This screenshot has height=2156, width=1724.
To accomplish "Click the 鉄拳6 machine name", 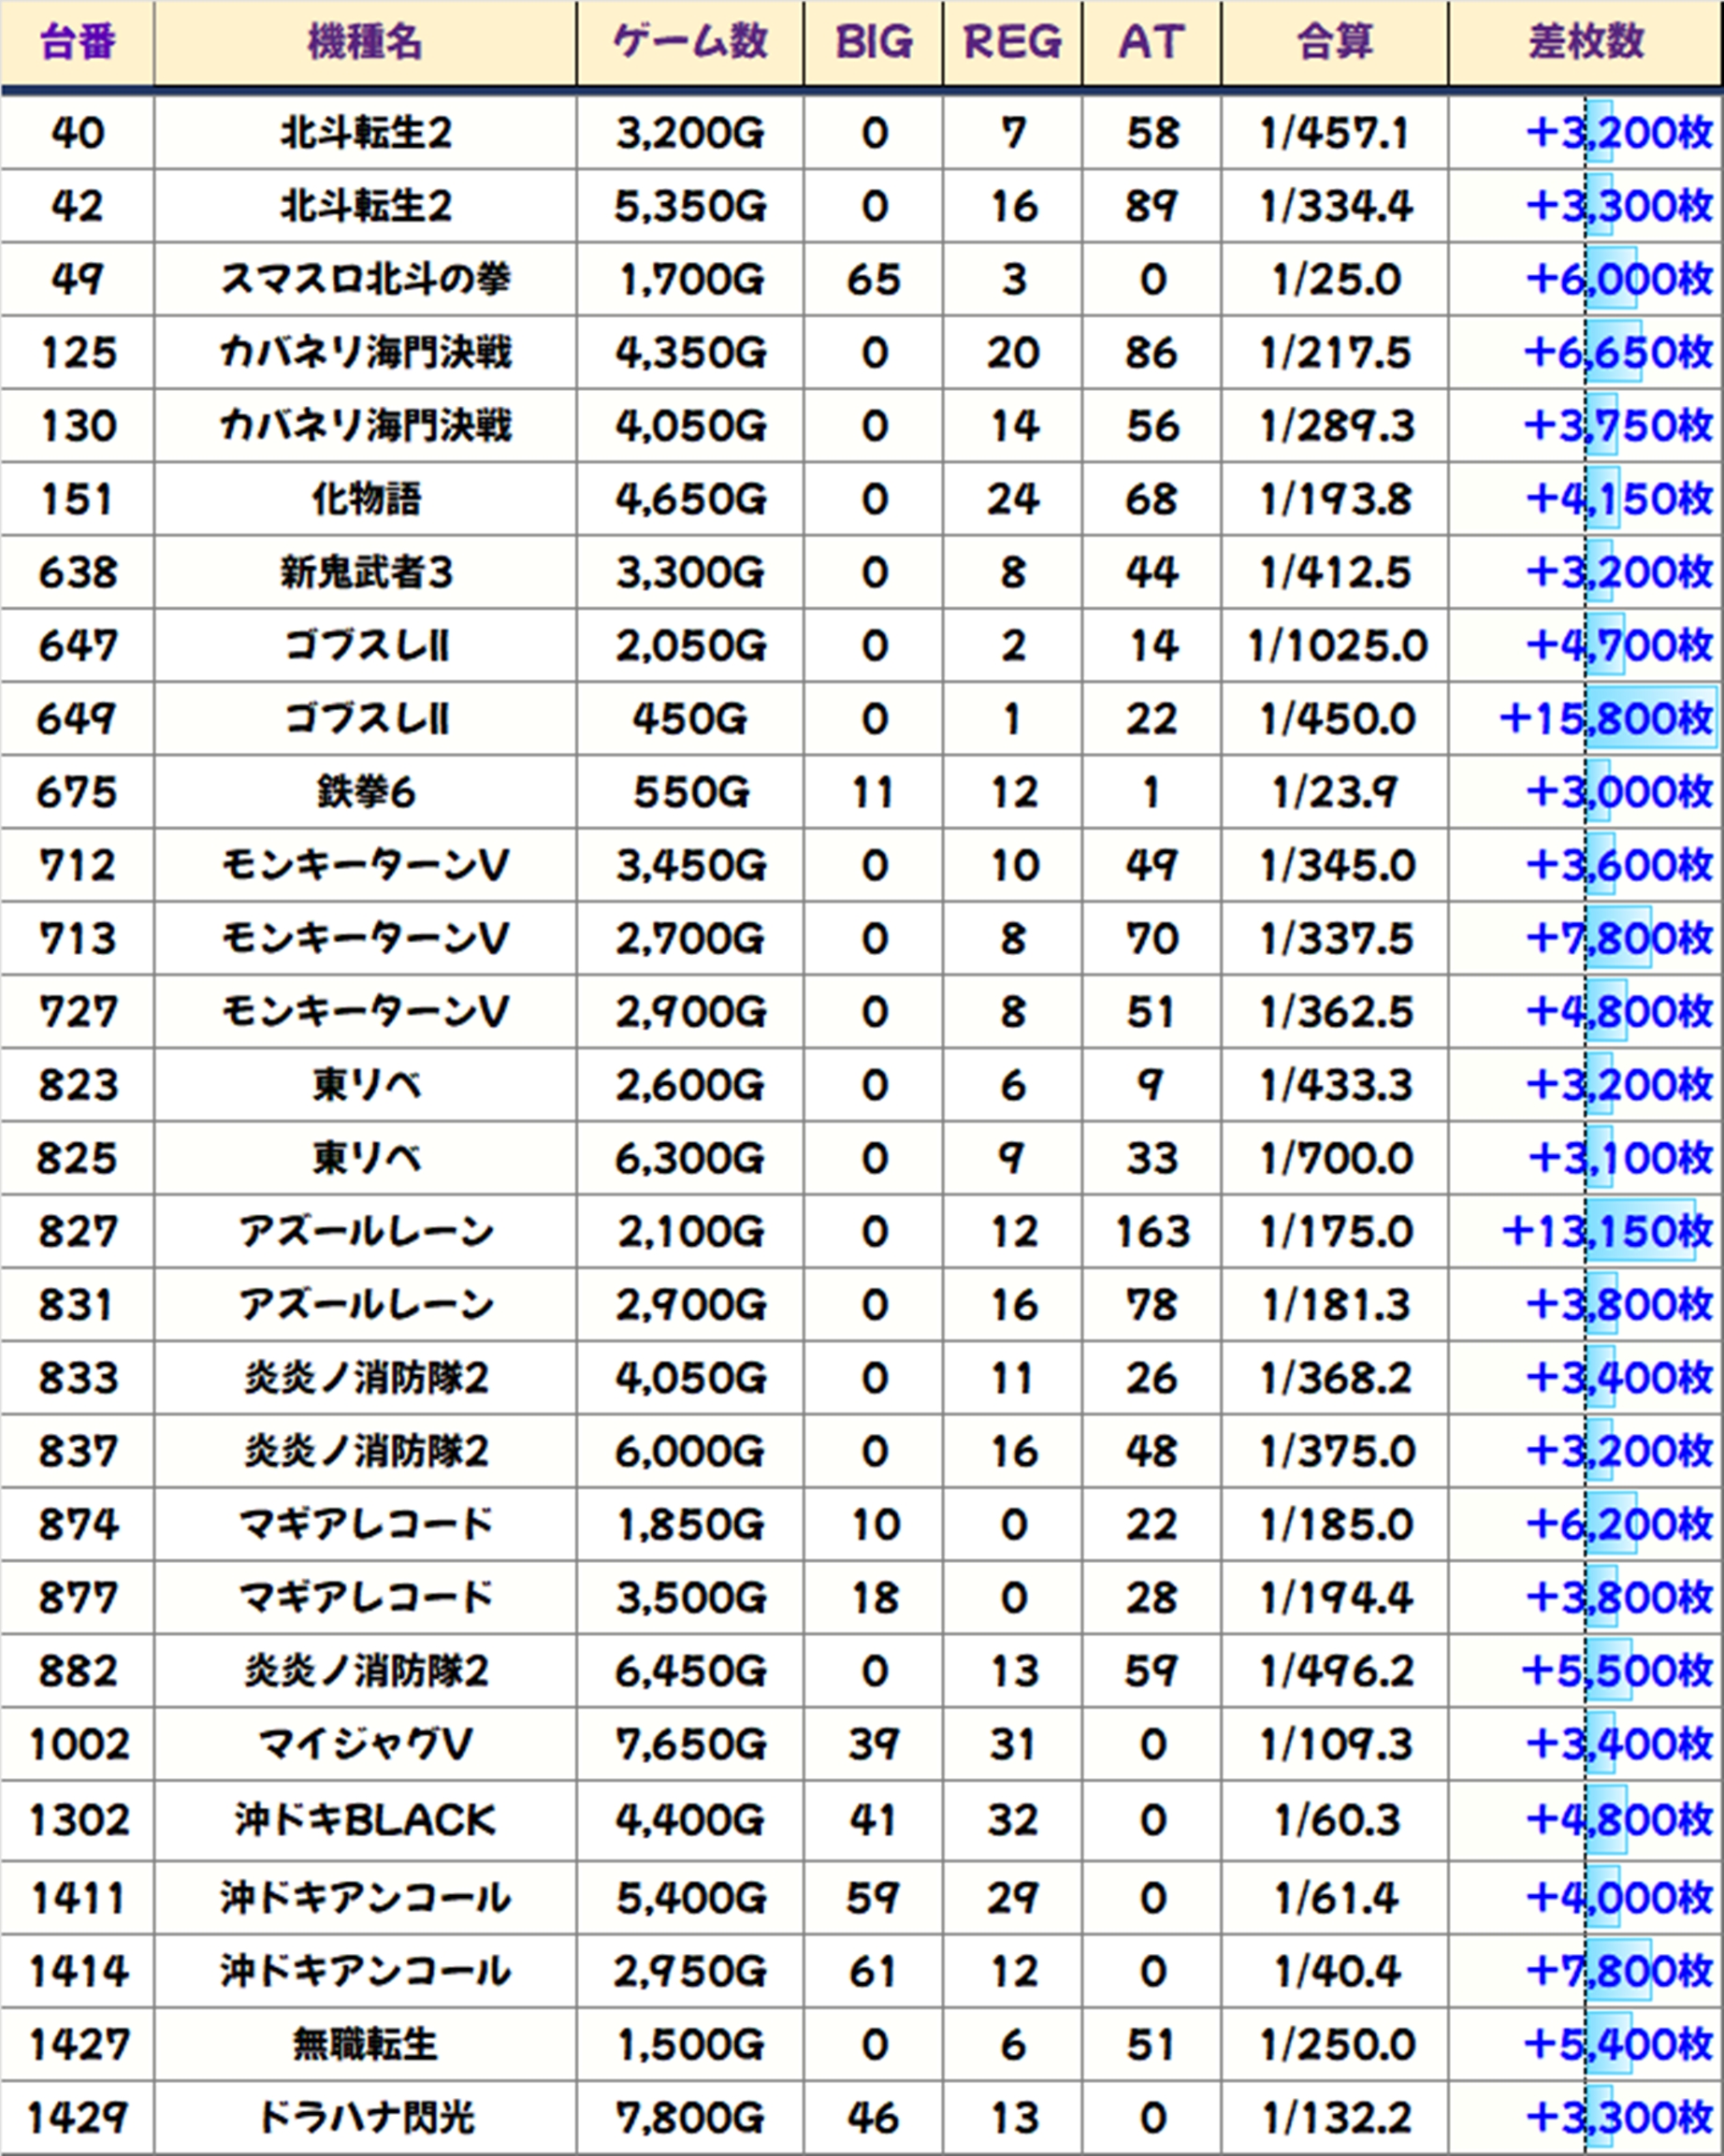I will click(365, 792).
